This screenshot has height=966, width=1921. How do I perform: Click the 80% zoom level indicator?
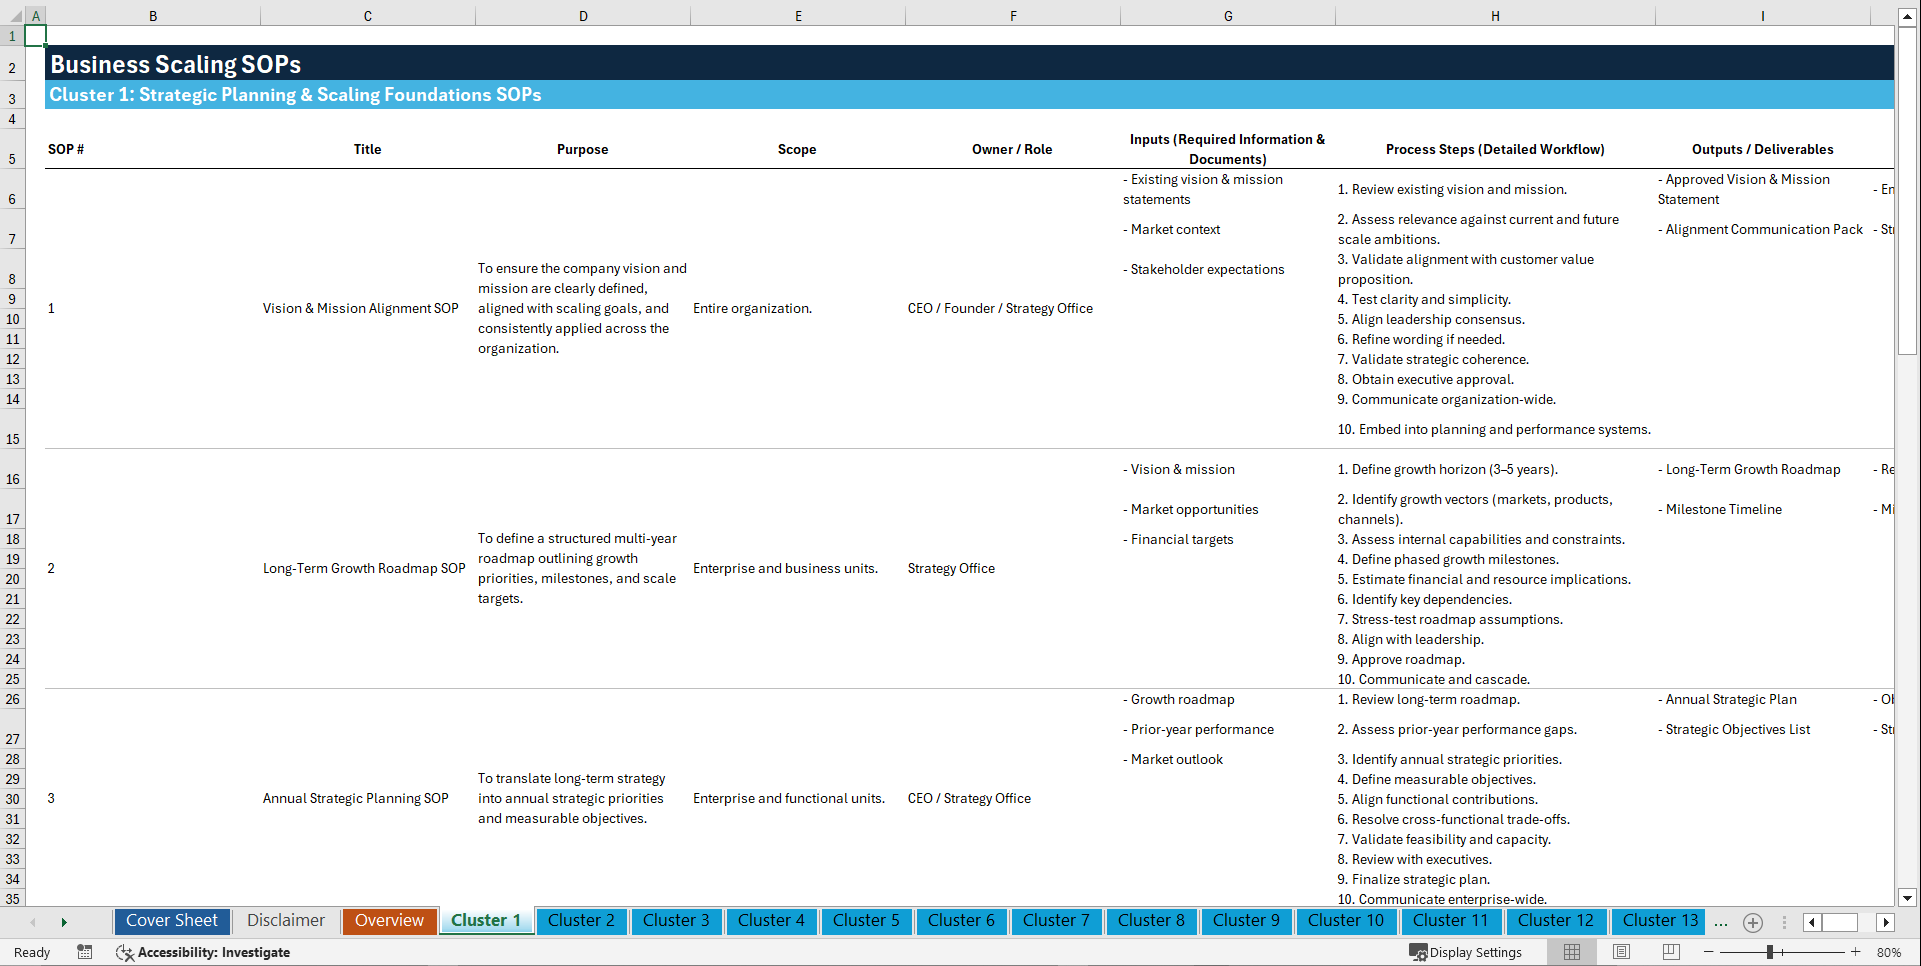tap(1891, 952)
